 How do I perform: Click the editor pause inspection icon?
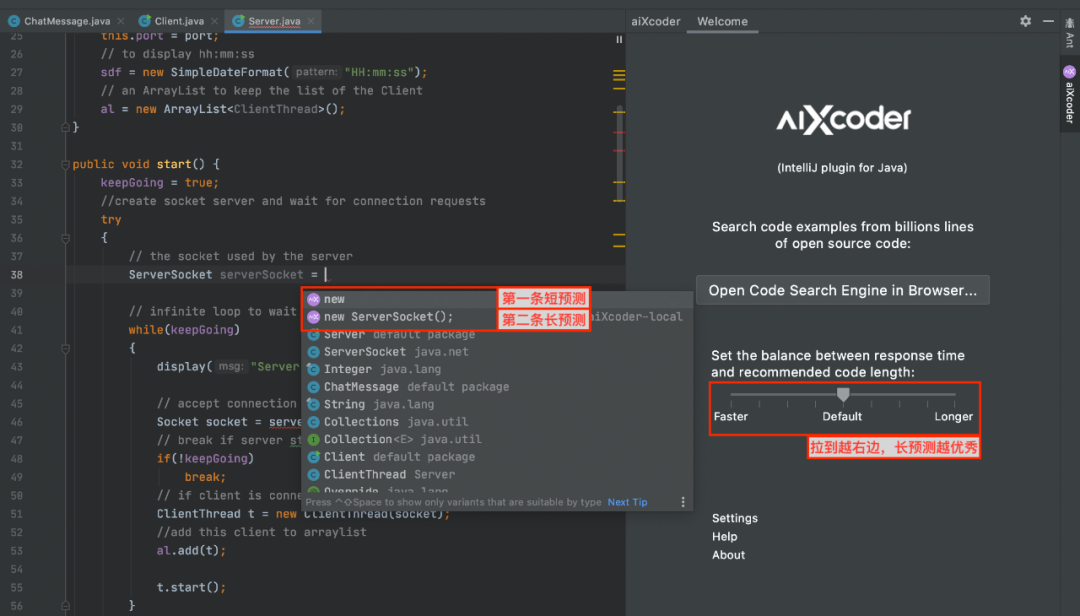[x=619, y=39]
